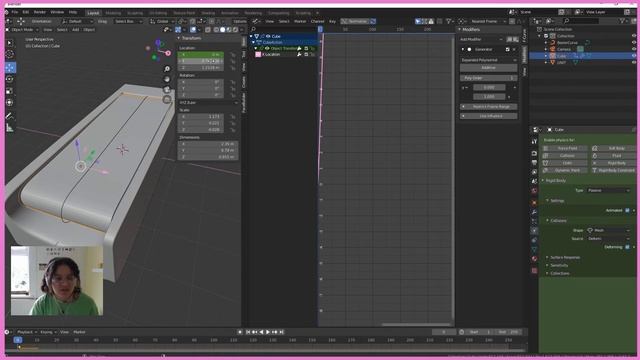Select the X Location pink channel swatch

pos(258,54)
